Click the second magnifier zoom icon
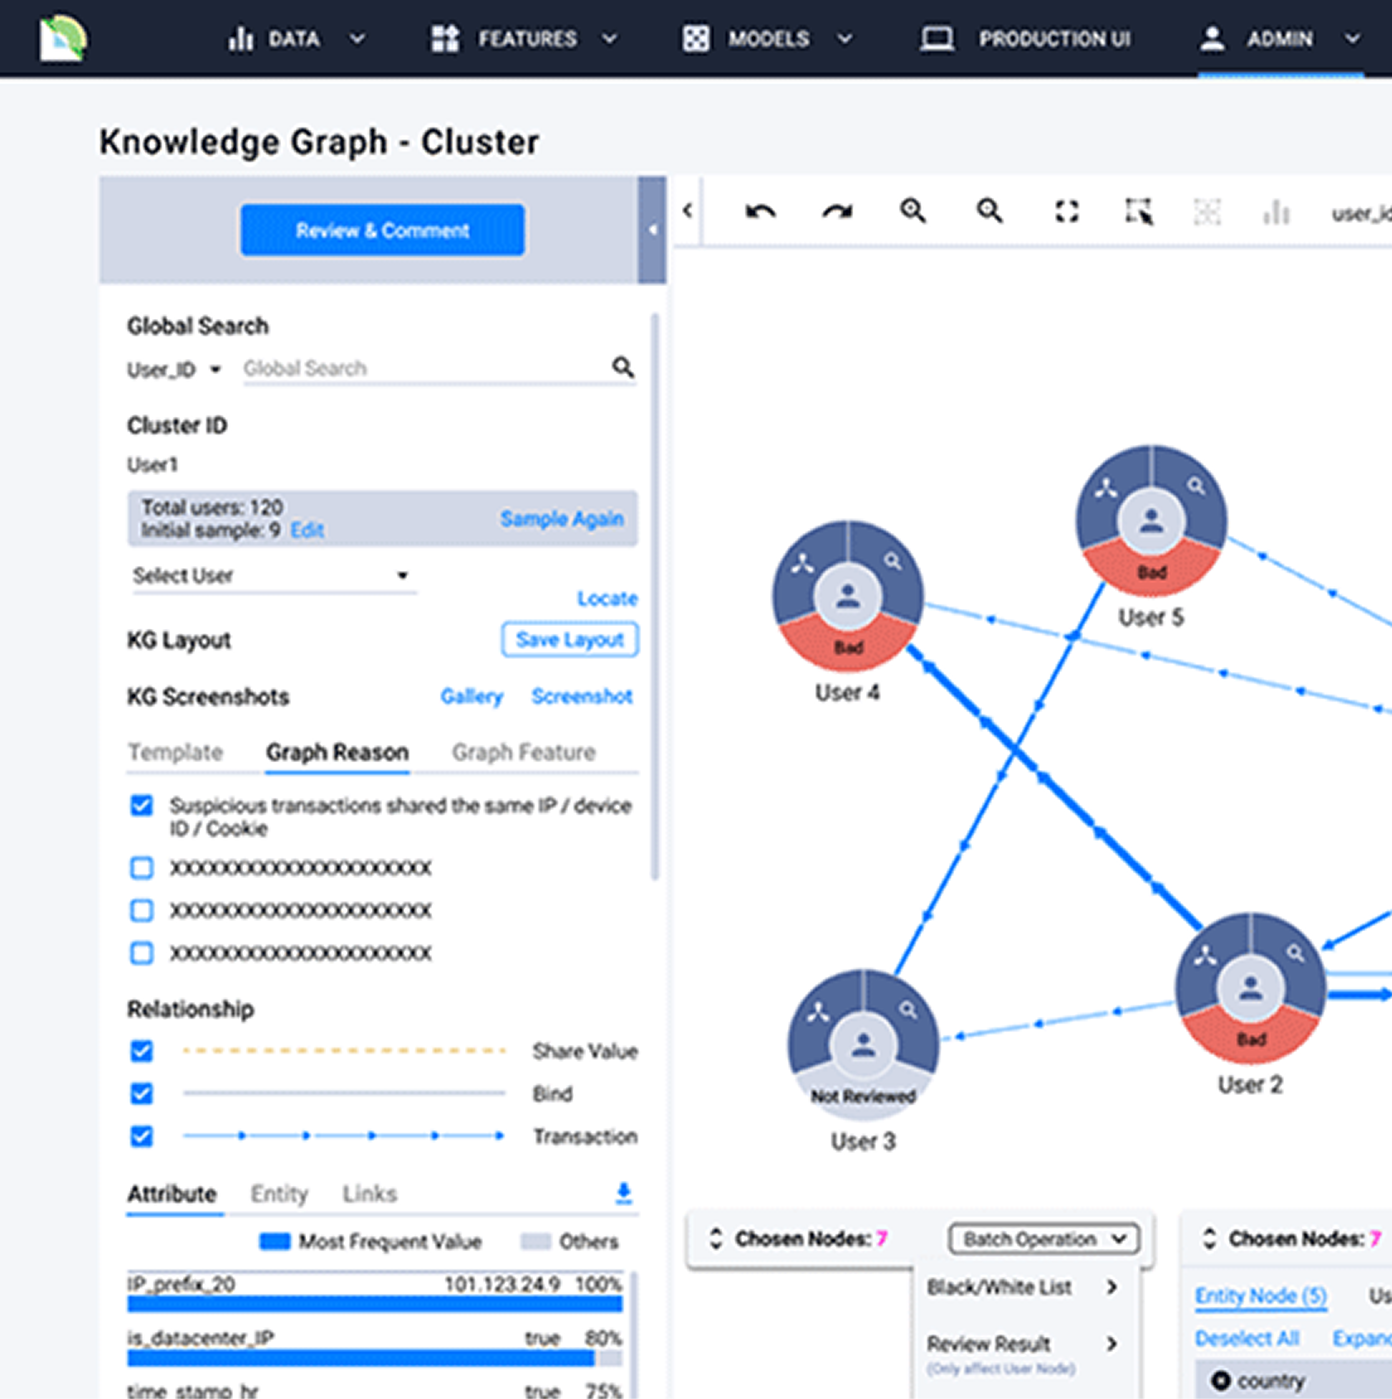Screen dimensions: 1392x1399 coord(989,211)
